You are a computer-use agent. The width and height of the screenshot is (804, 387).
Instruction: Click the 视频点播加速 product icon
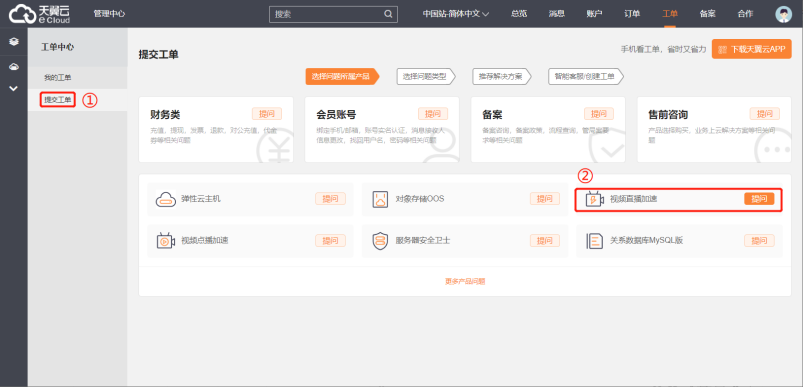click(166, 240)
